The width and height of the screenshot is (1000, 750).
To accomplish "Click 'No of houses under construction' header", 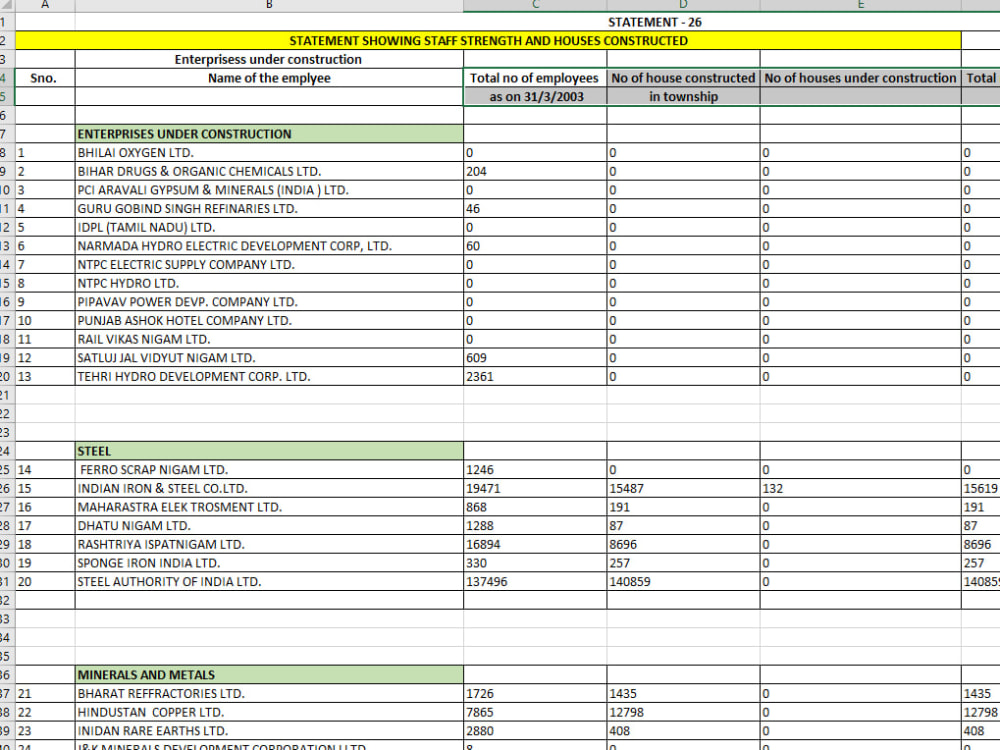I will (860, 78).
